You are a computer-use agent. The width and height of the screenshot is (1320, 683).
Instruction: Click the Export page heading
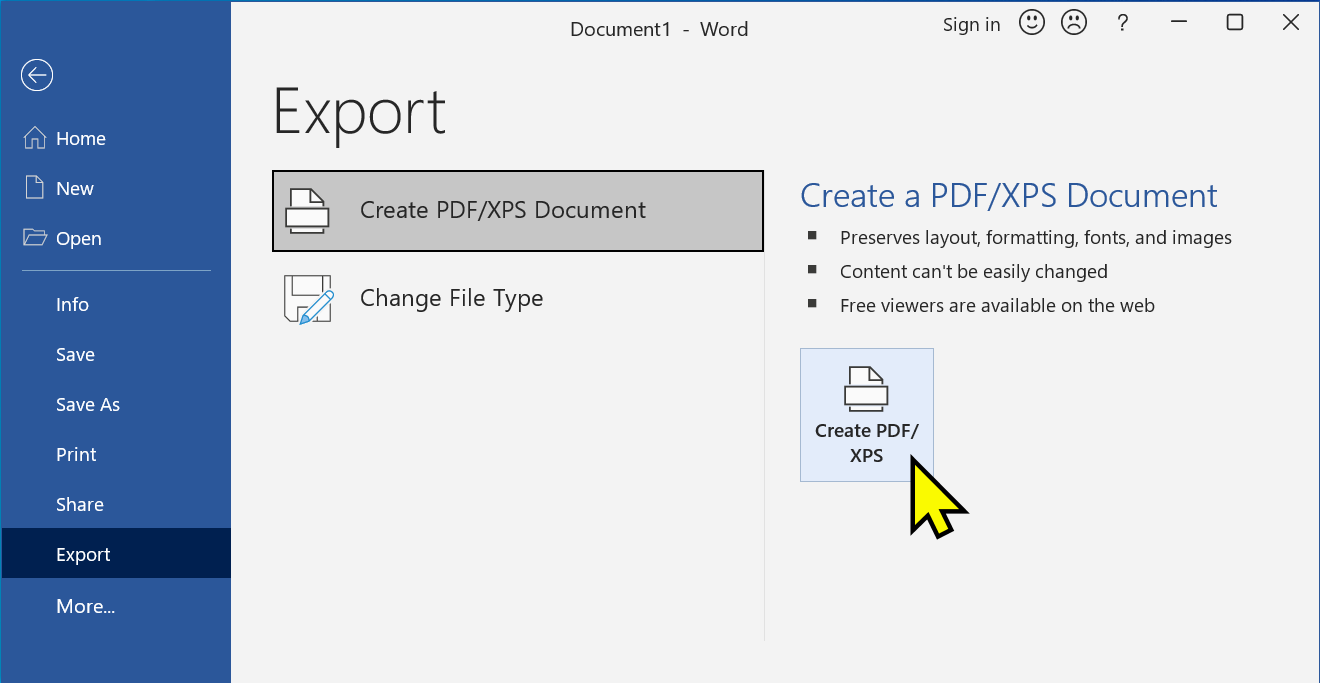(360, 113)
